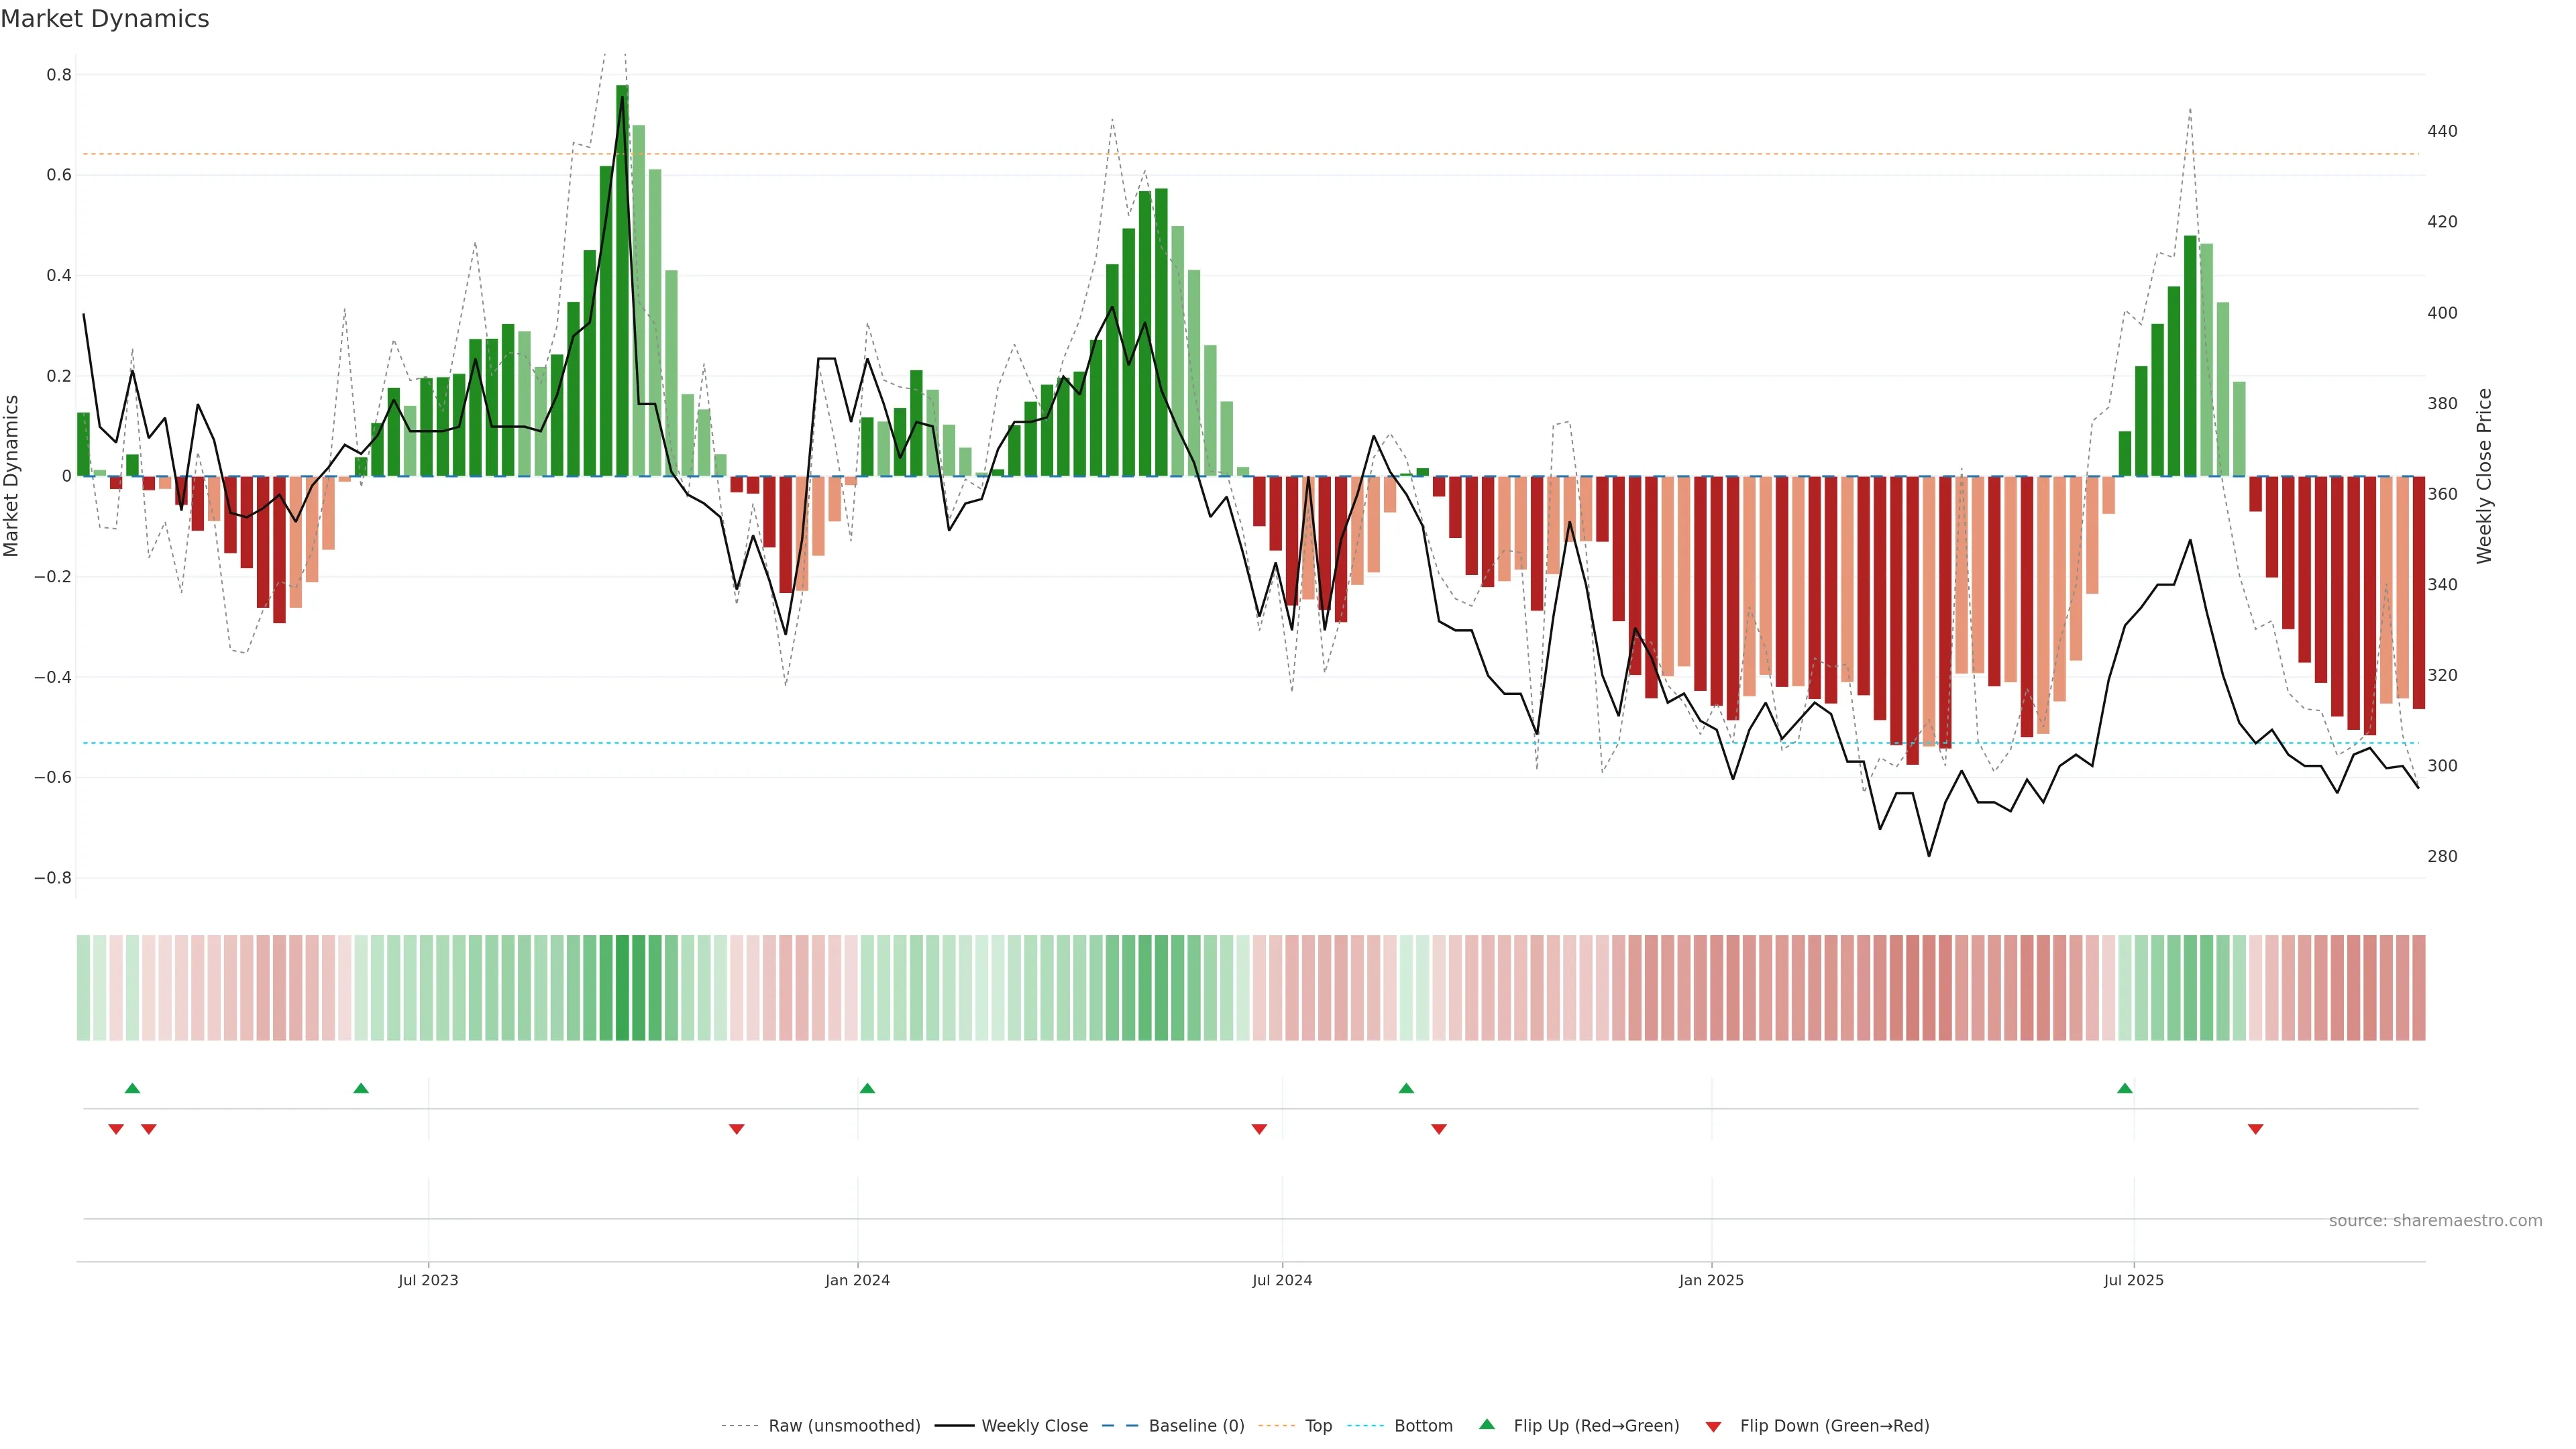Click the green flip-up marker before Jul 2023

[361, 1088]
